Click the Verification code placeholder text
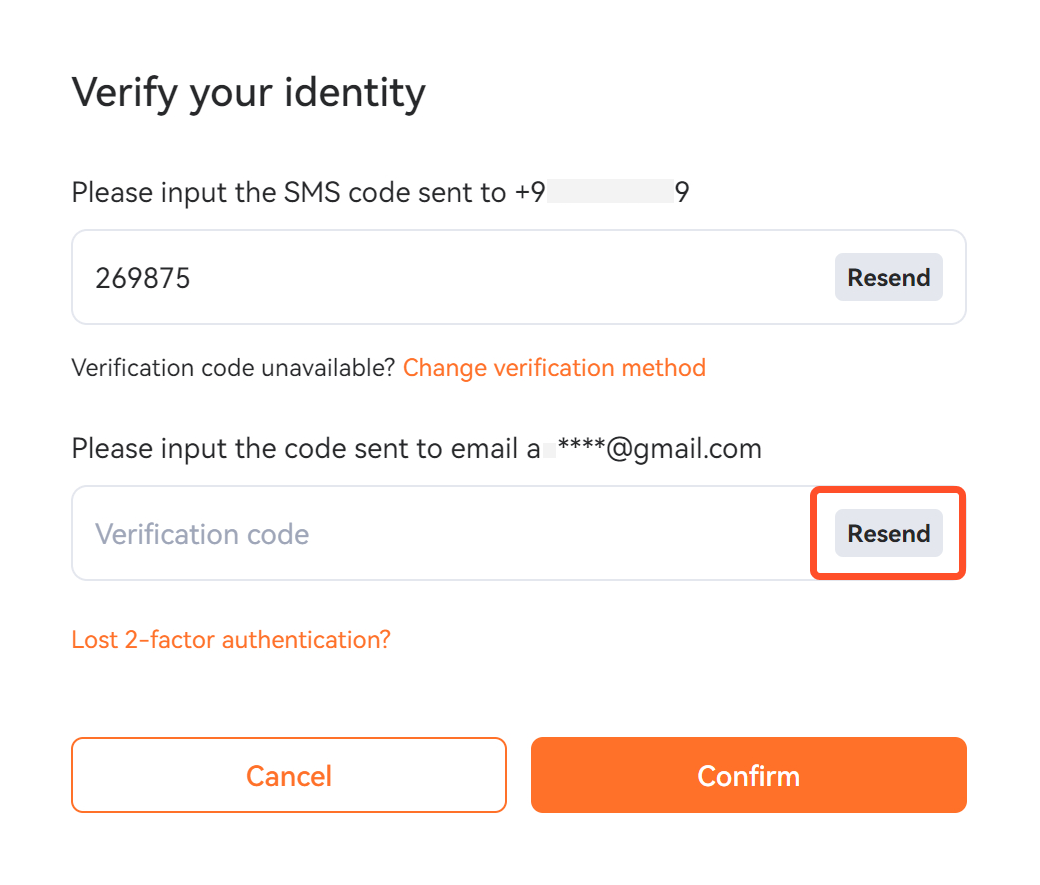Viewport: 1040px width, 885px height. 202,534
